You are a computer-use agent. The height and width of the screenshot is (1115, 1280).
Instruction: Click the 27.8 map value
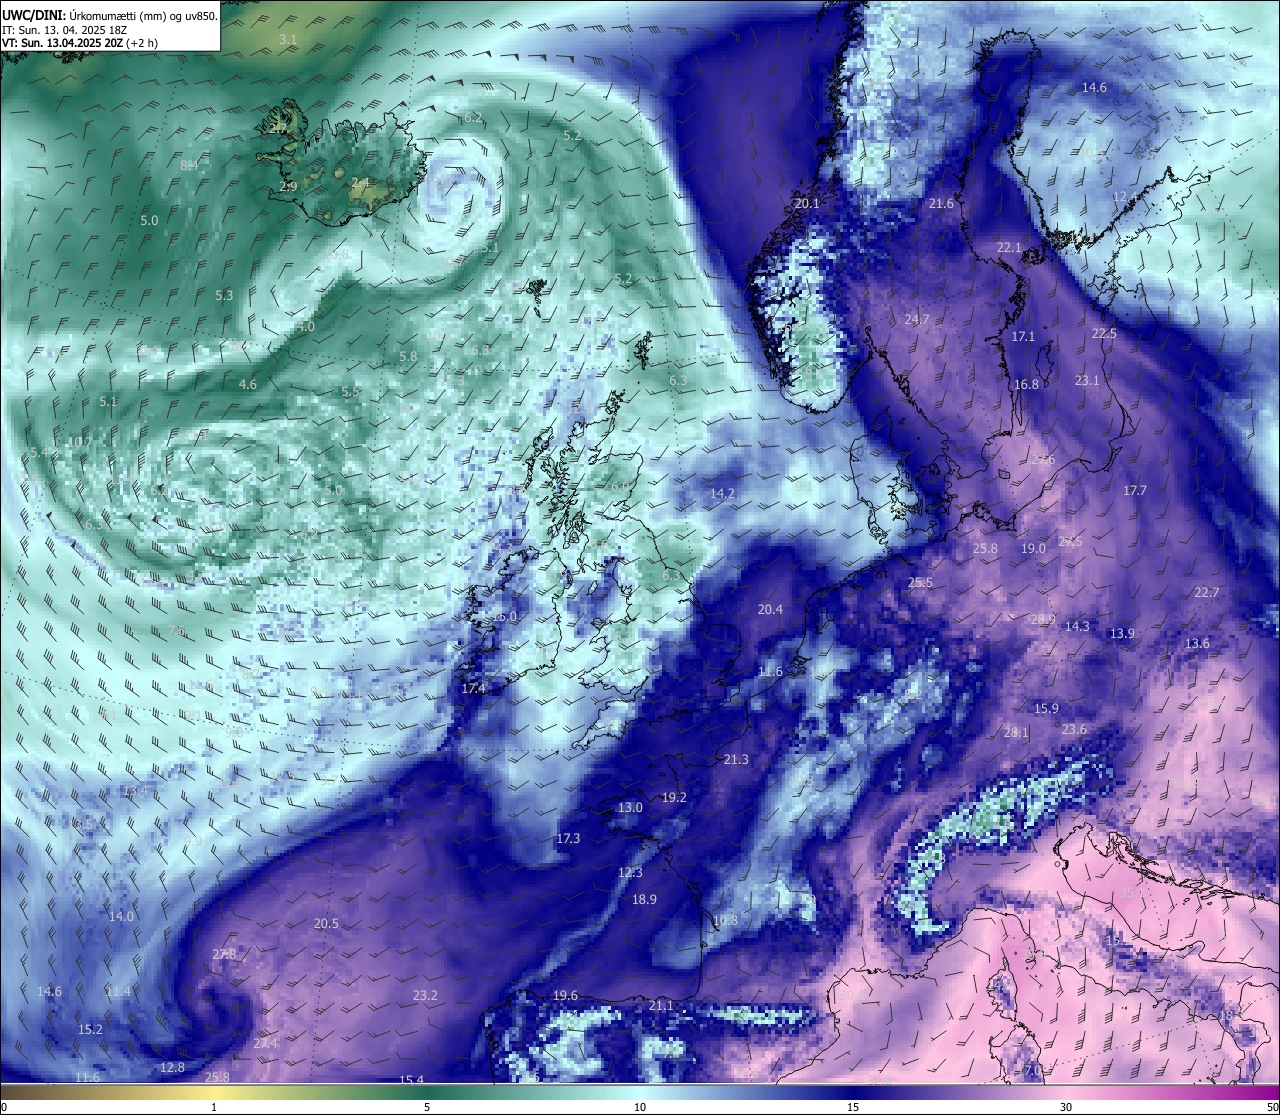224,954
